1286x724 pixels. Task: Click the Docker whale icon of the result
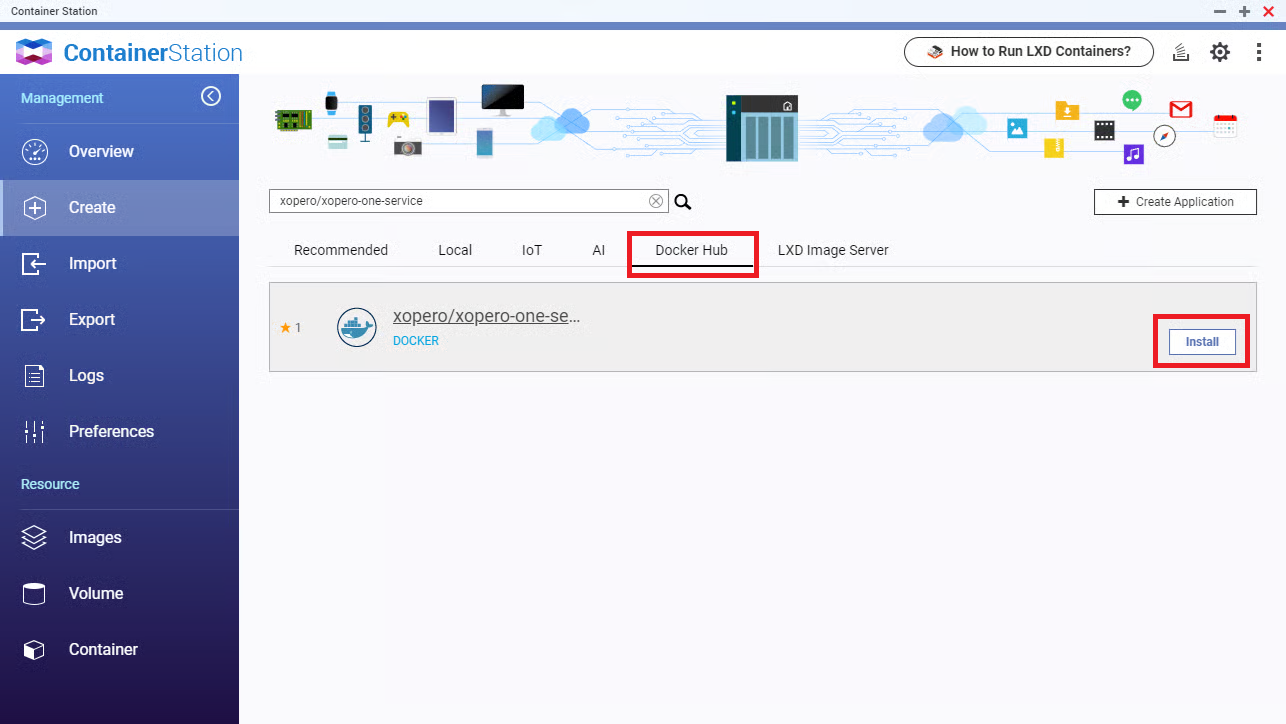point(357,327)
